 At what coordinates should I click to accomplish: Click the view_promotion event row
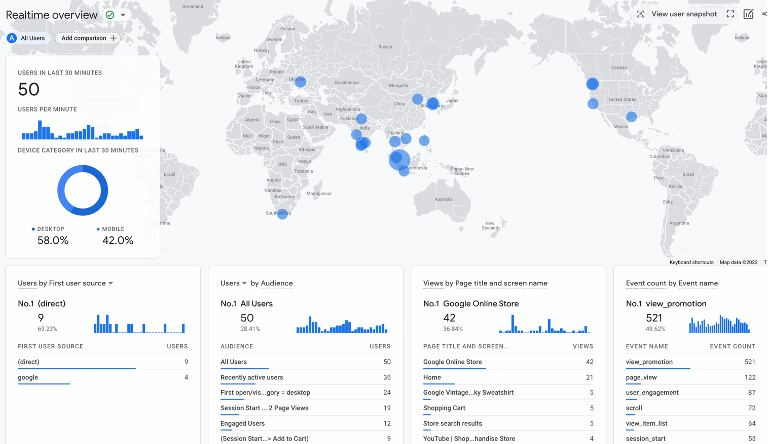pos(649,362)
